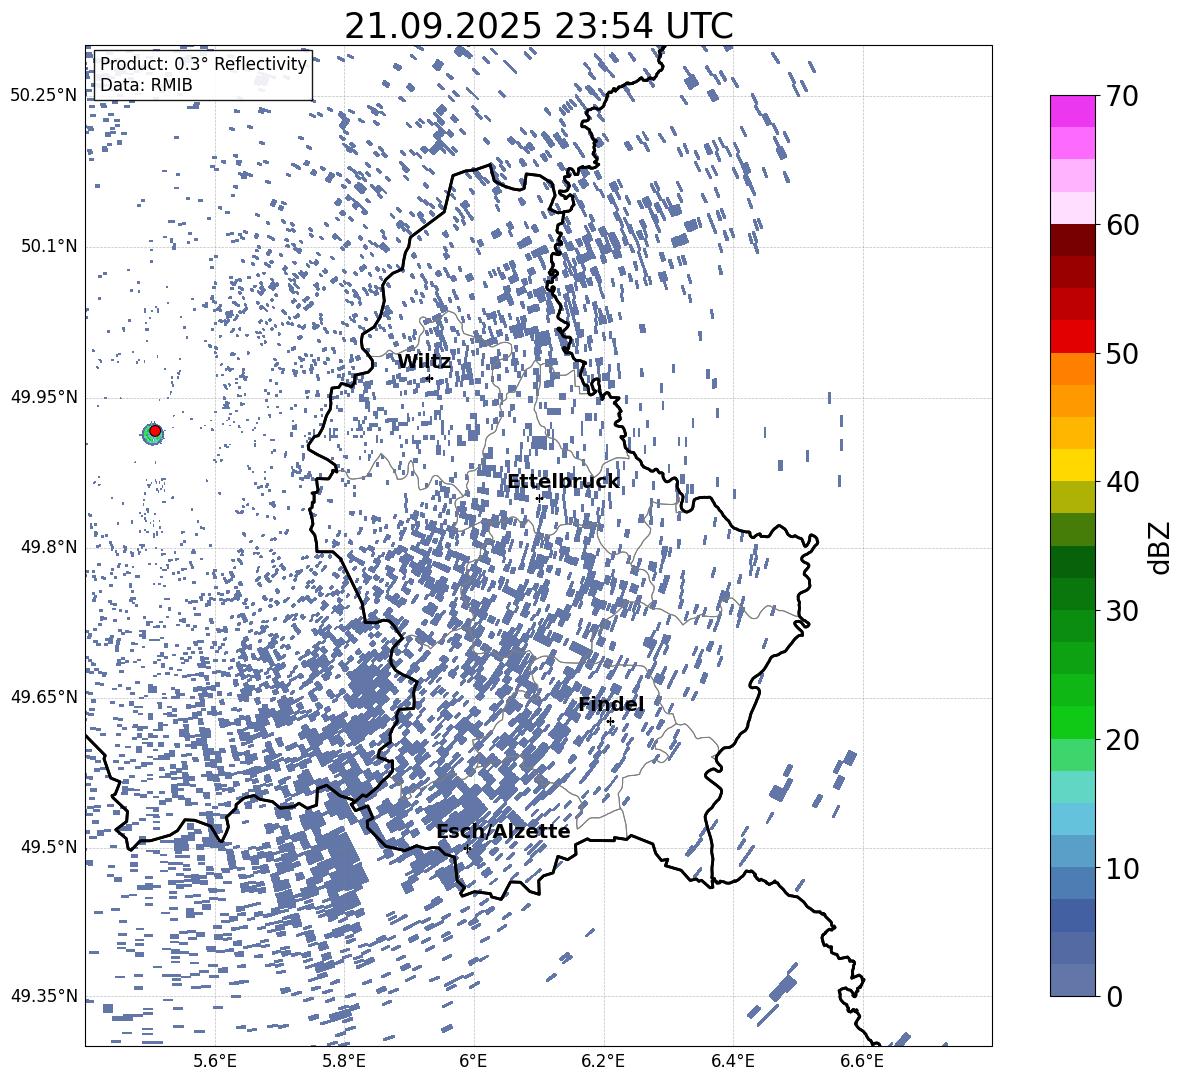This screenshot has height=1081, width=1184.
Task: Click the Wiltz location cross marker
Action: [x=429, y=378]
